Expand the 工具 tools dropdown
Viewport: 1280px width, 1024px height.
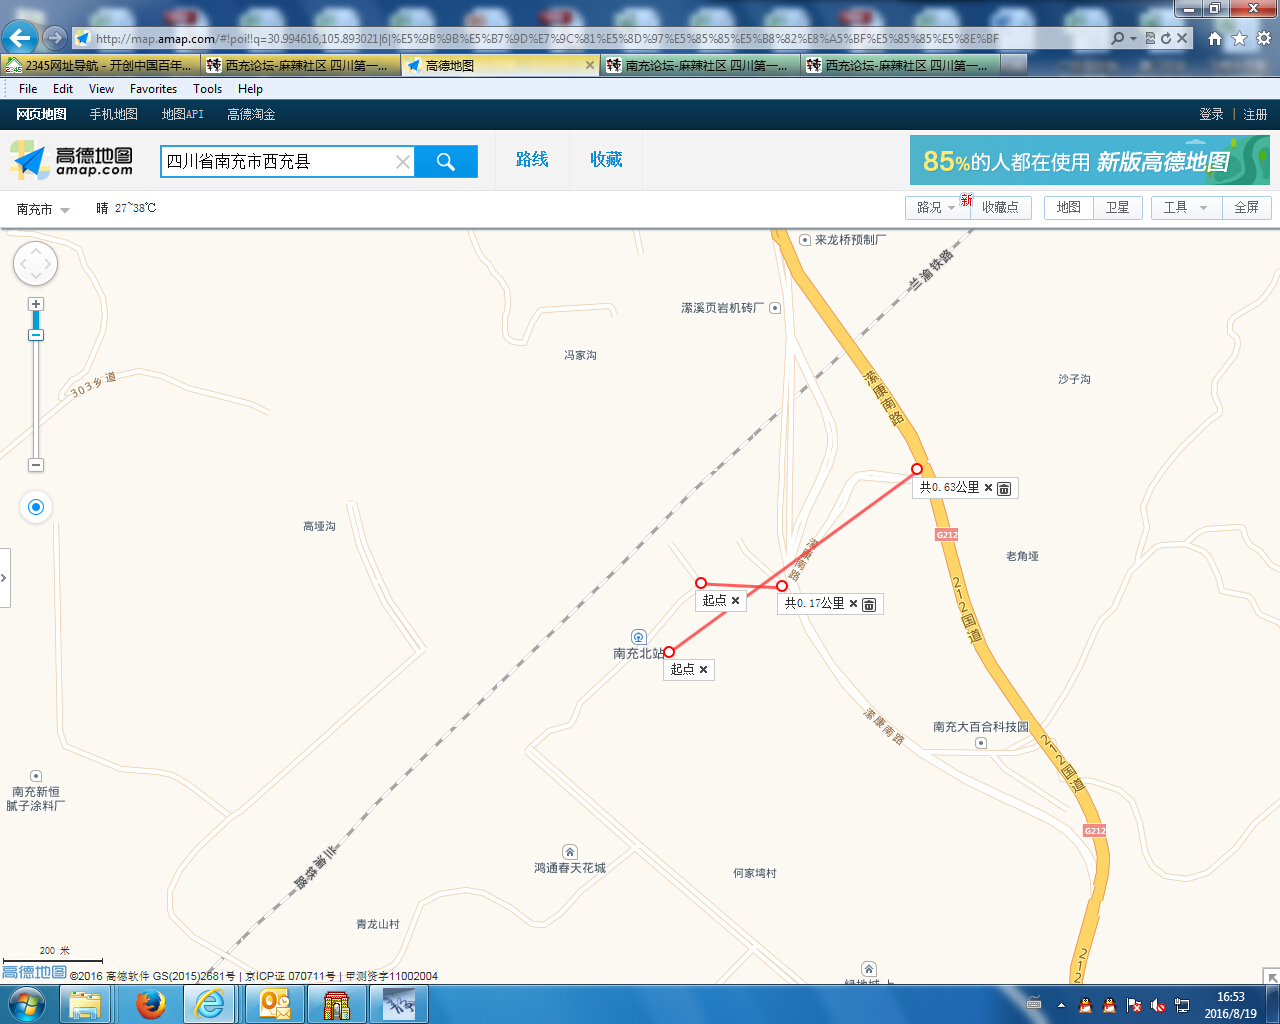pyautogui.click(x=1185, y=207)
